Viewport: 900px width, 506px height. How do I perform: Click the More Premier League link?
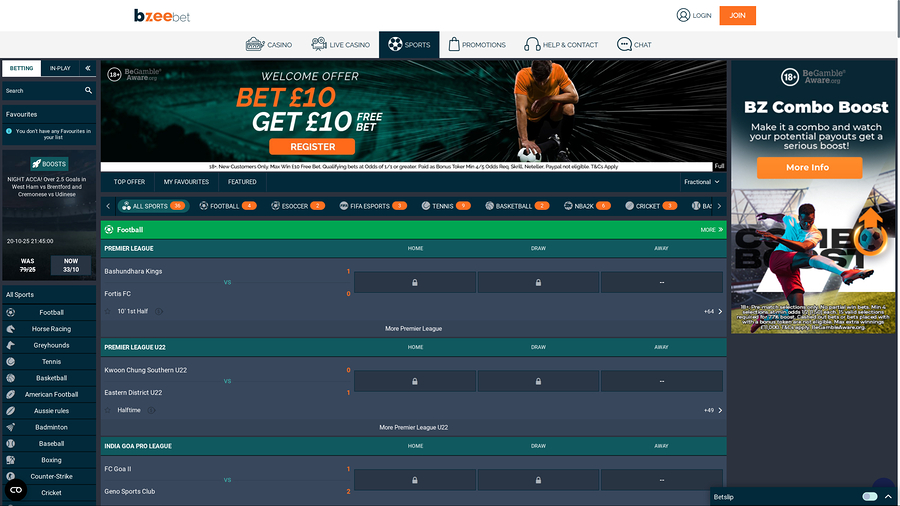pyautogui.click(x=413, y=329)
